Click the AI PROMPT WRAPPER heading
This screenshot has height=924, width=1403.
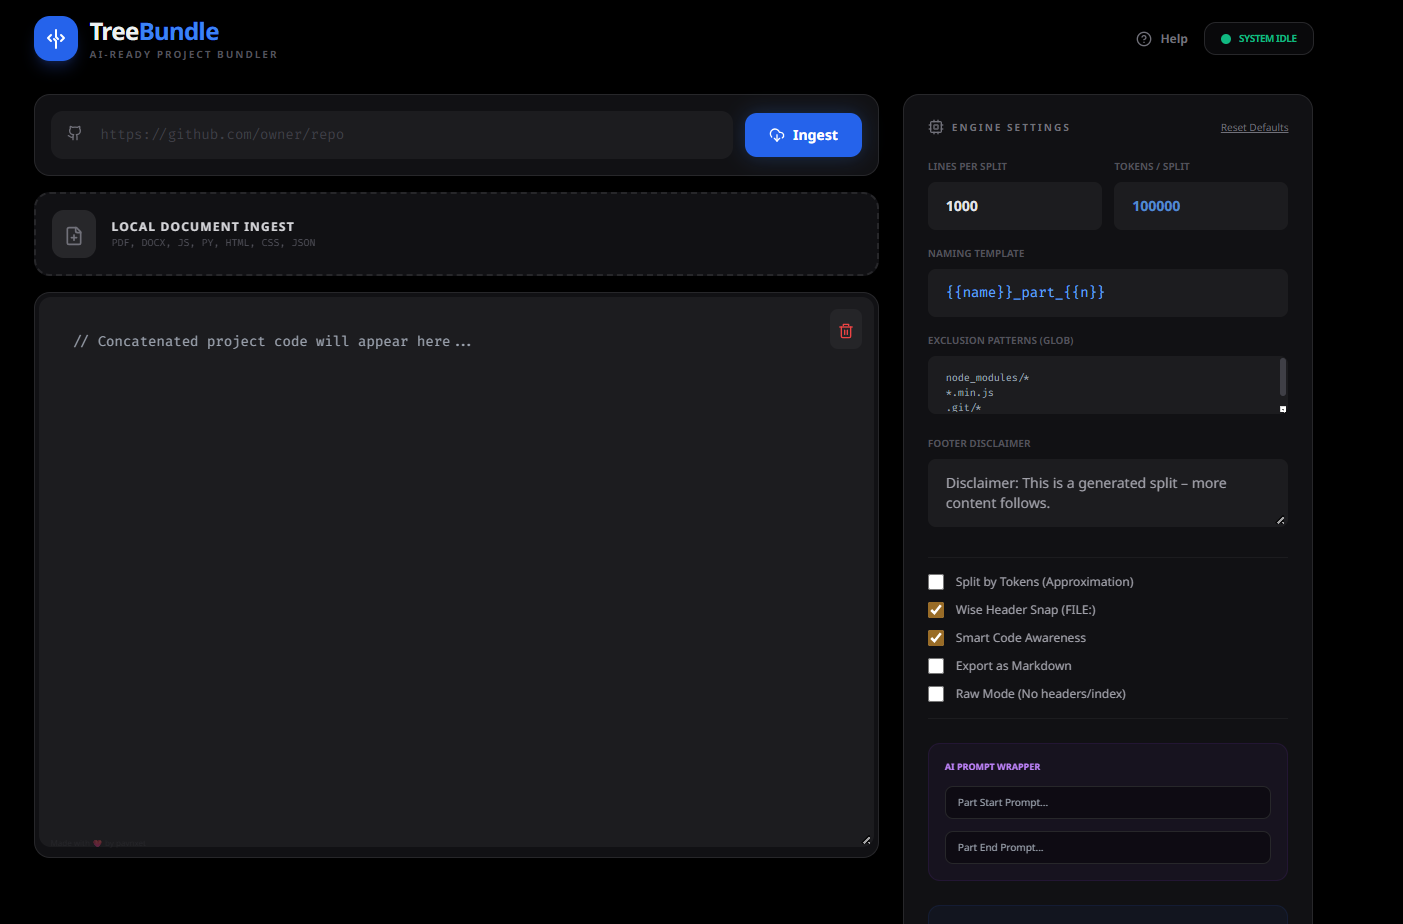click(992, 767)
